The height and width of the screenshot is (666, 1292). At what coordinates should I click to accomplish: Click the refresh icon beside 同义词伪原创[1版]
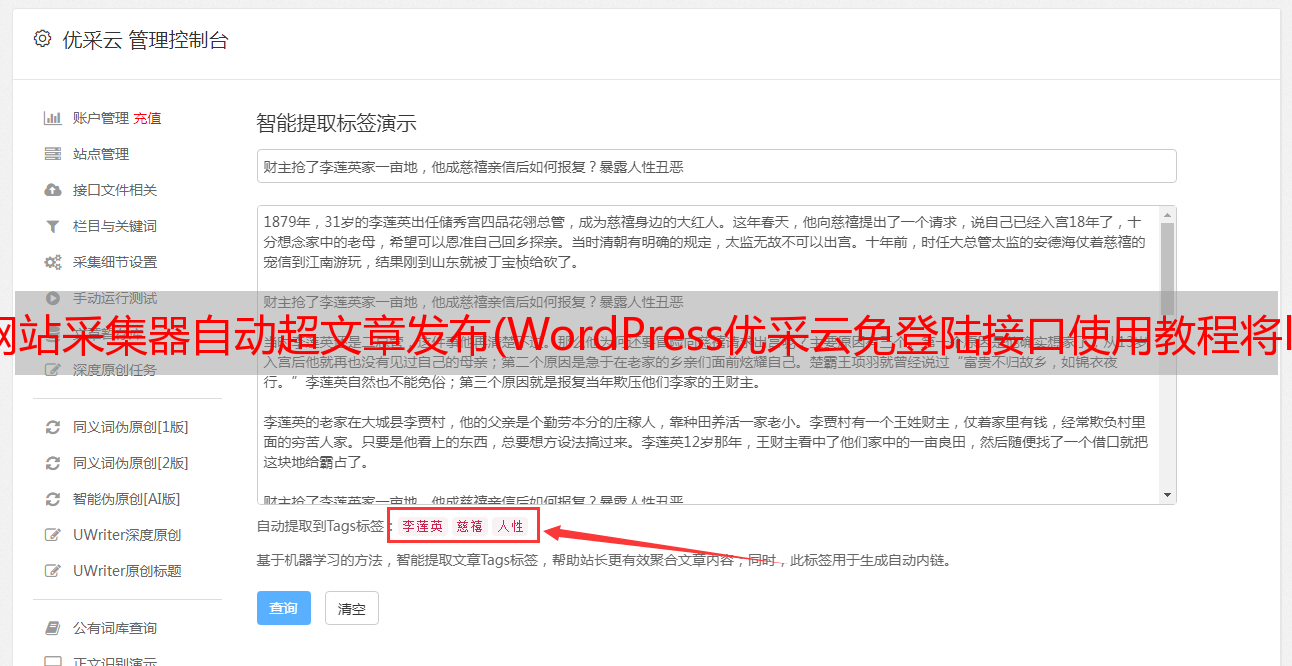pyautogui.click(x=53, y=427)
